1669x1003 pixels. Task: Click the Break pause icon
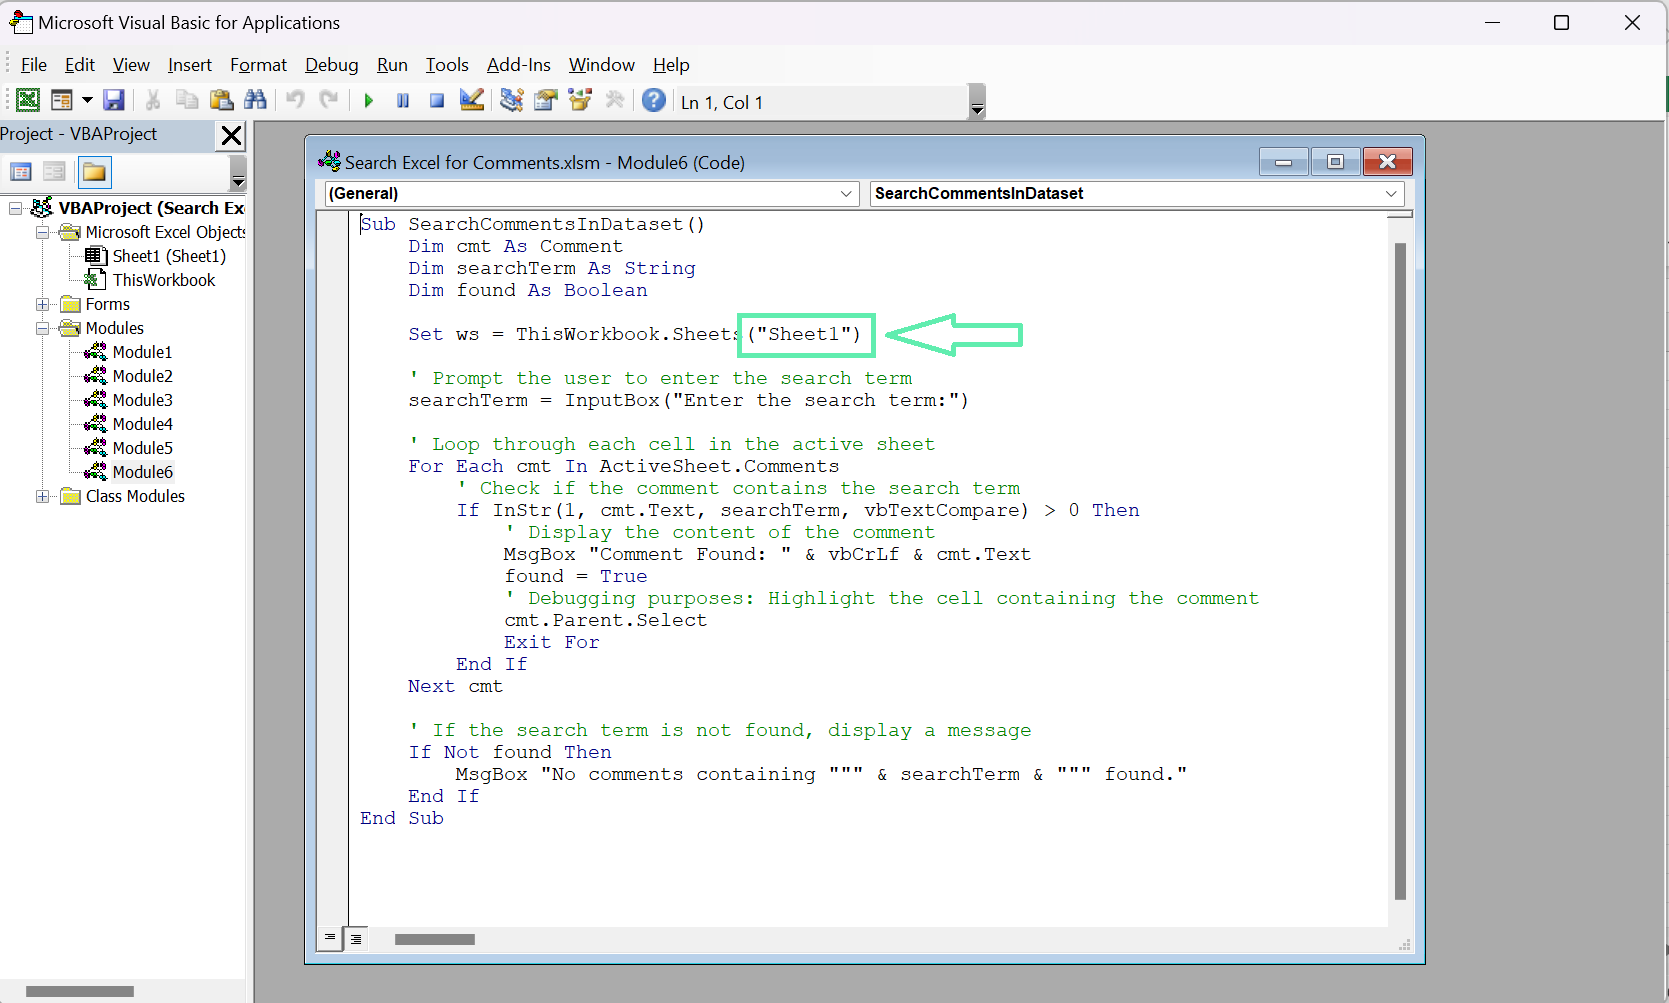click(403, 100)
